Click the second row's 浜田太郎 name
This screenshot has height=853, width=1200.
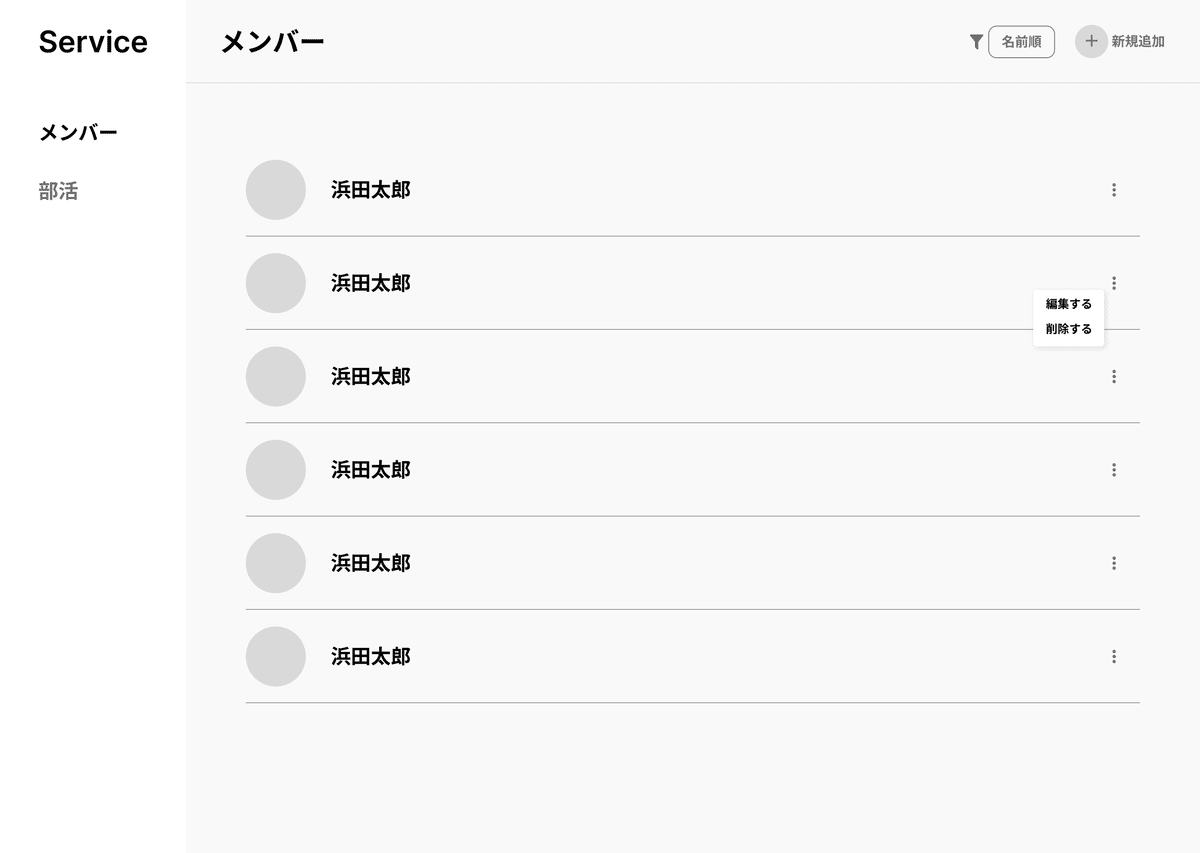click(371, 283)
